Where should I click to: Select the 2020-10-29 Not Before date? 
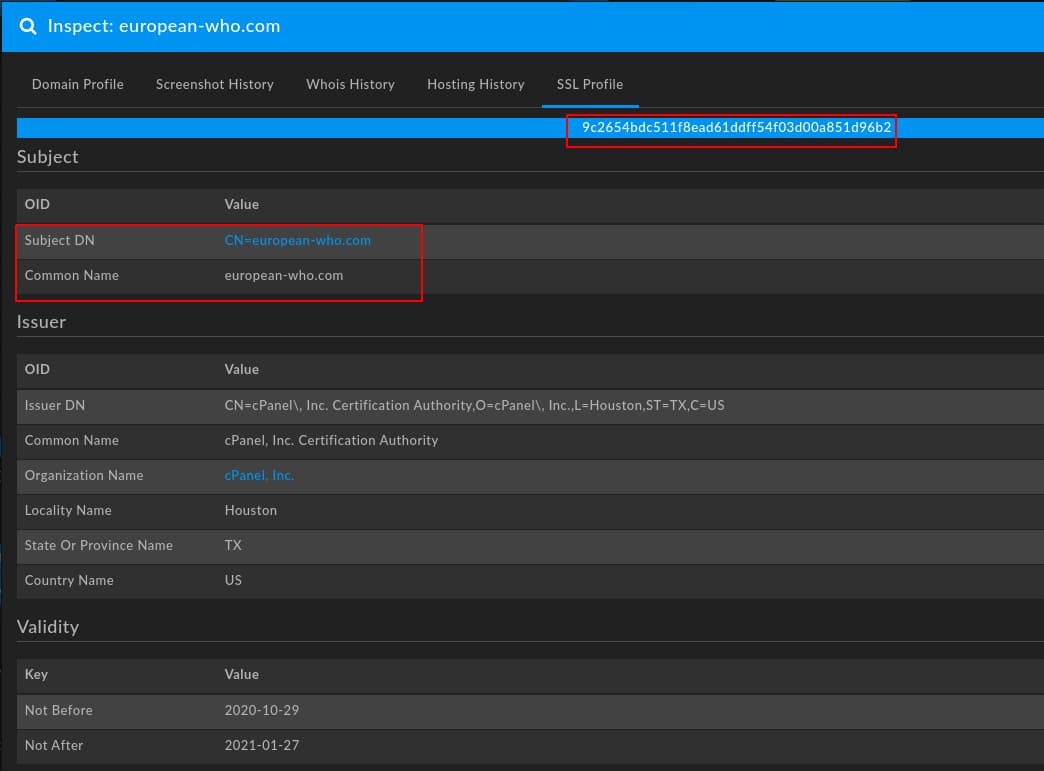click(262, 710)
